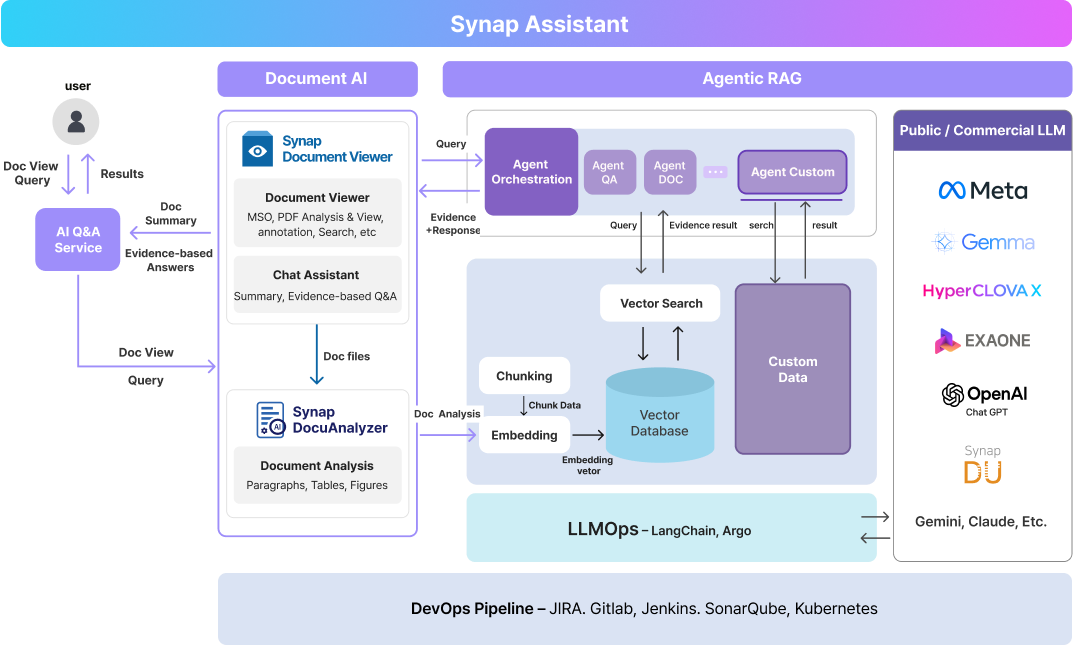The height and width of the screenshot is (645, 1074).
Task: Click the "user" label above avatar
Action: point(77,86)
